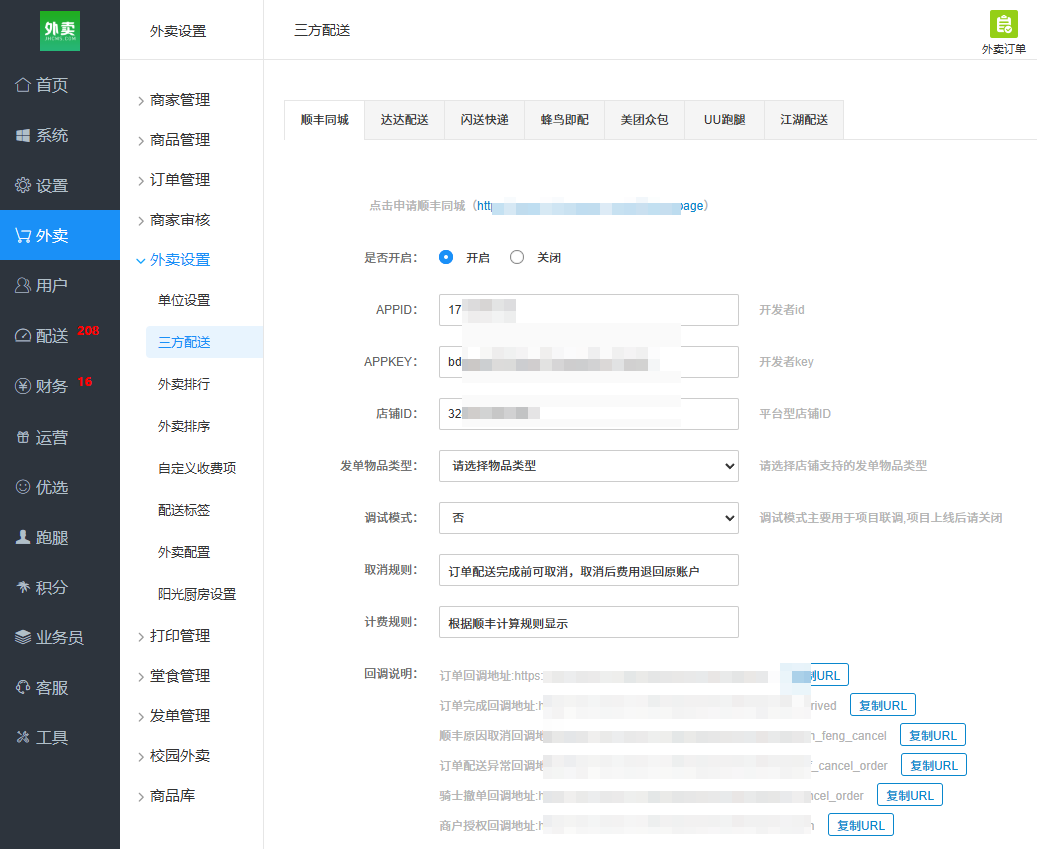This screenshot has height=849, width=1037.
Task: Click the APPID input field
Action: (x=589, y=309)
